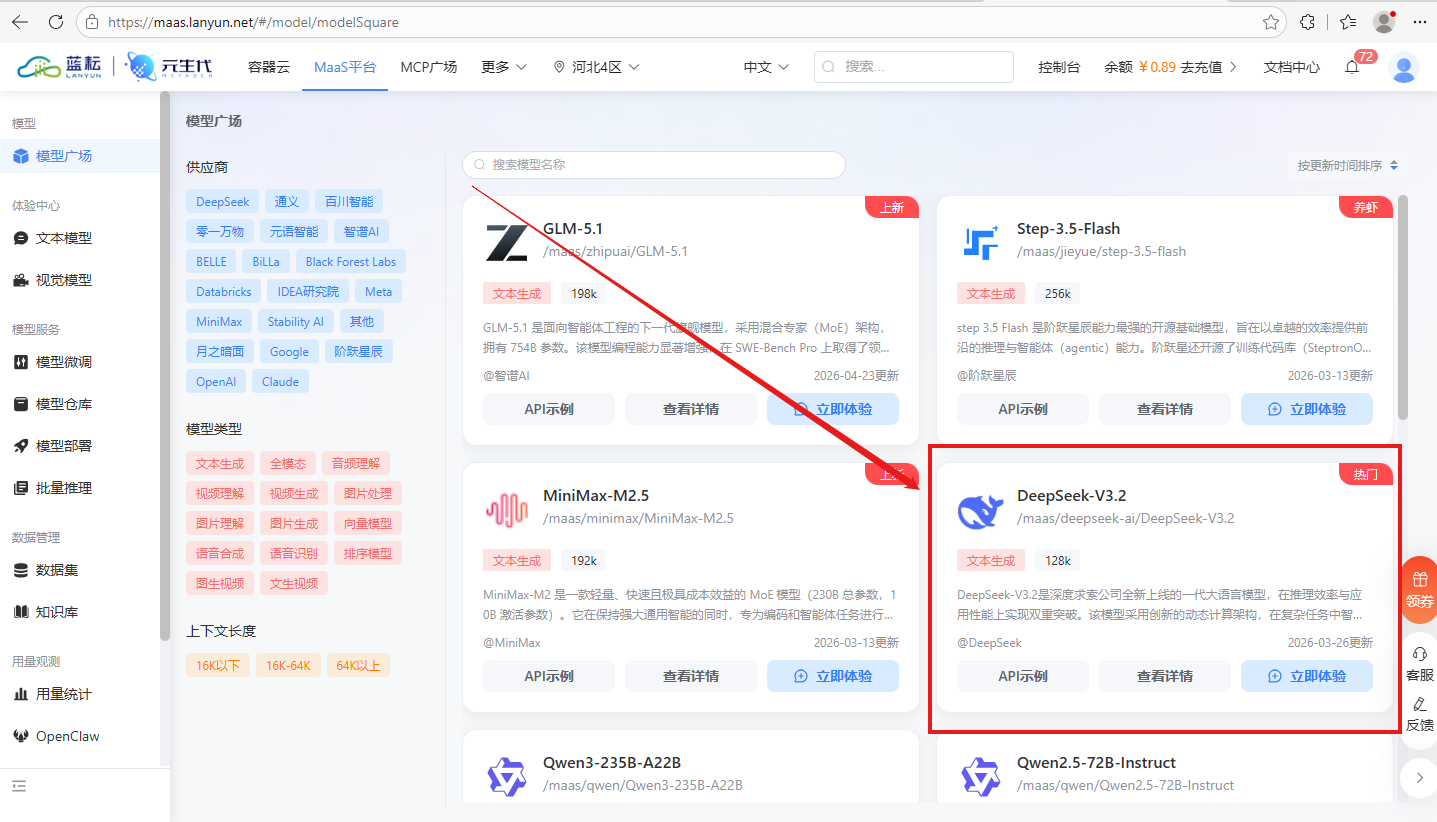The image size is (1437, 822).
Task: Click 搜索模型名称 search field
Action: (x=654, y=165)
